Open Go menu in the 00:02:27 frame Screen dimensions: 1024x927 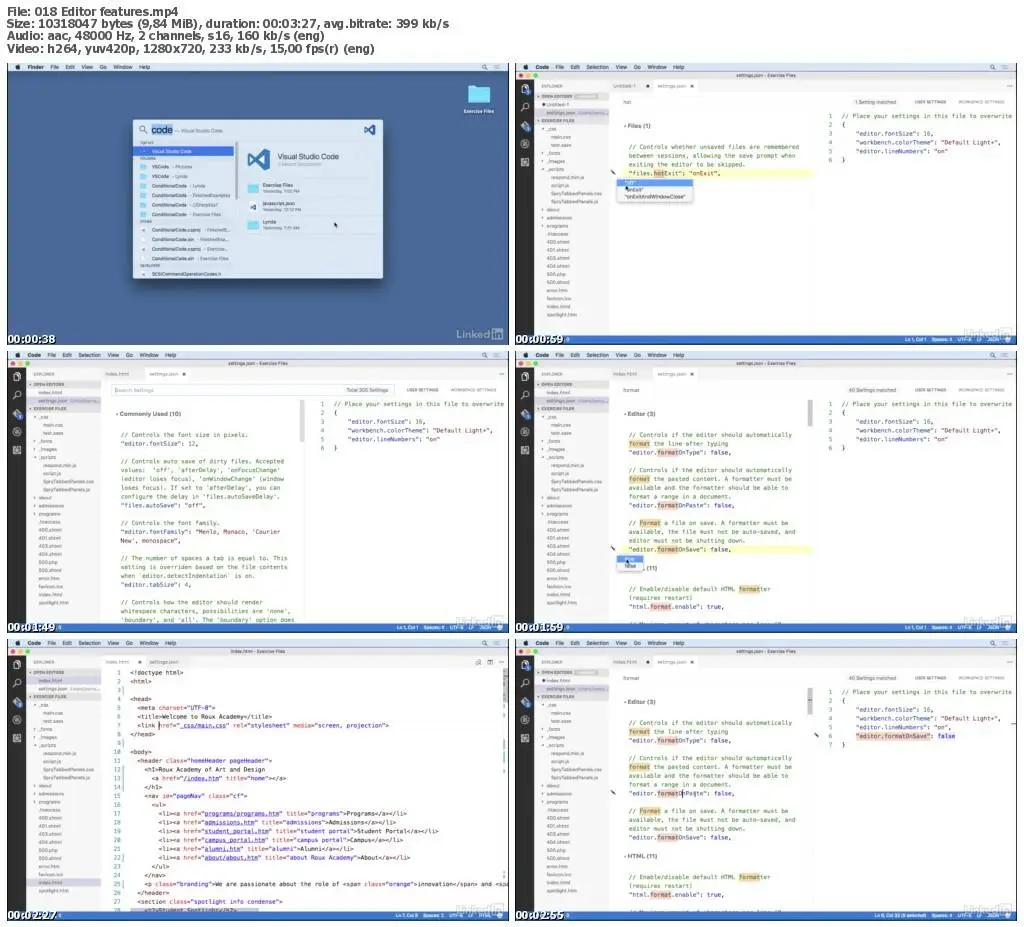coord(129,643)
